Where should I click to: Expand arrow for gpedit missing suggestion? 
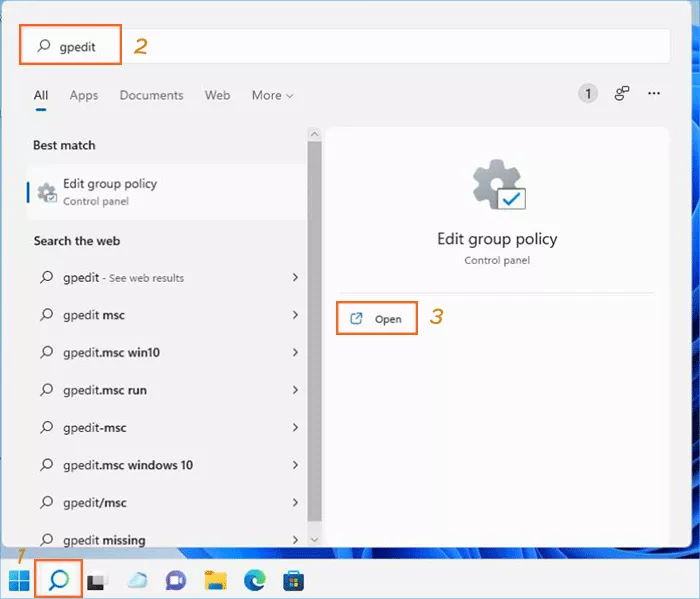click(x=295, y=540)
